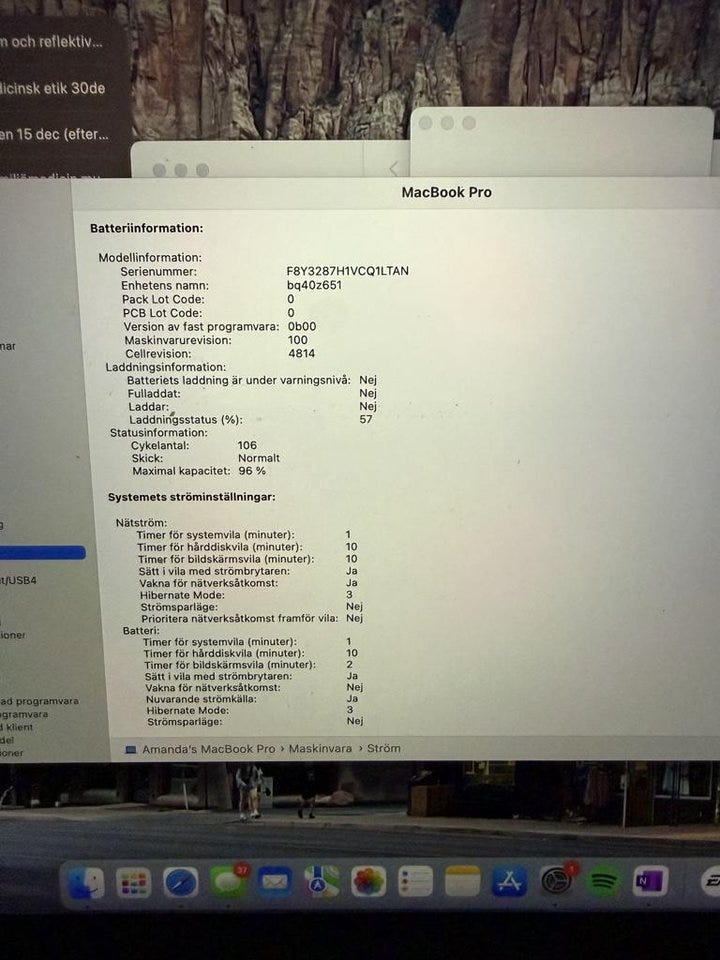Open reminder 'icinsk etik 30de' in widget
The width and height of the screenshot is (720, 960).
[x=53, y=88]
